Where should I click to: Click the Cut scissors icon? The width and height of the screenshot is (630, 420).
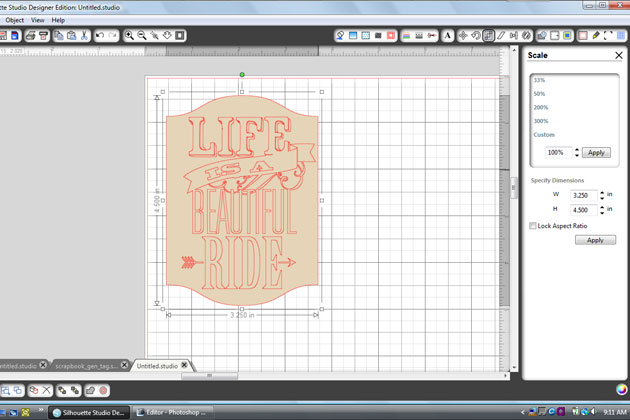tap(85, 35)
